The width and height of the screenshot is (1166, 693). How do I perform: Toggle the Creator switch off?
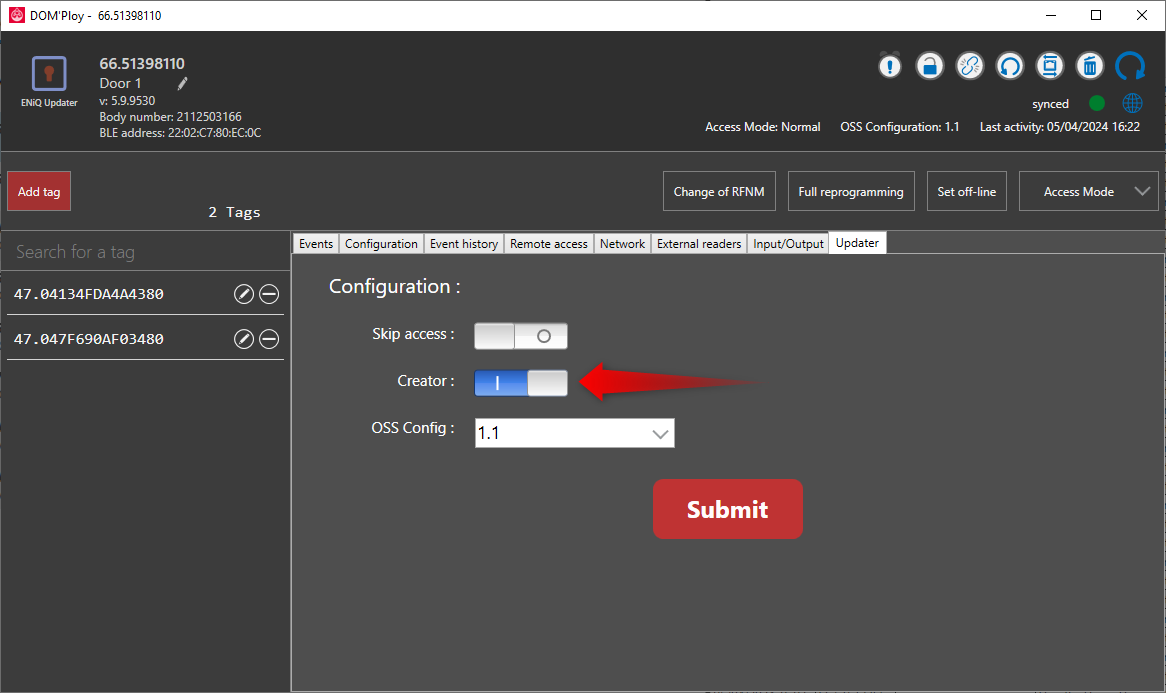pos(521,383)
